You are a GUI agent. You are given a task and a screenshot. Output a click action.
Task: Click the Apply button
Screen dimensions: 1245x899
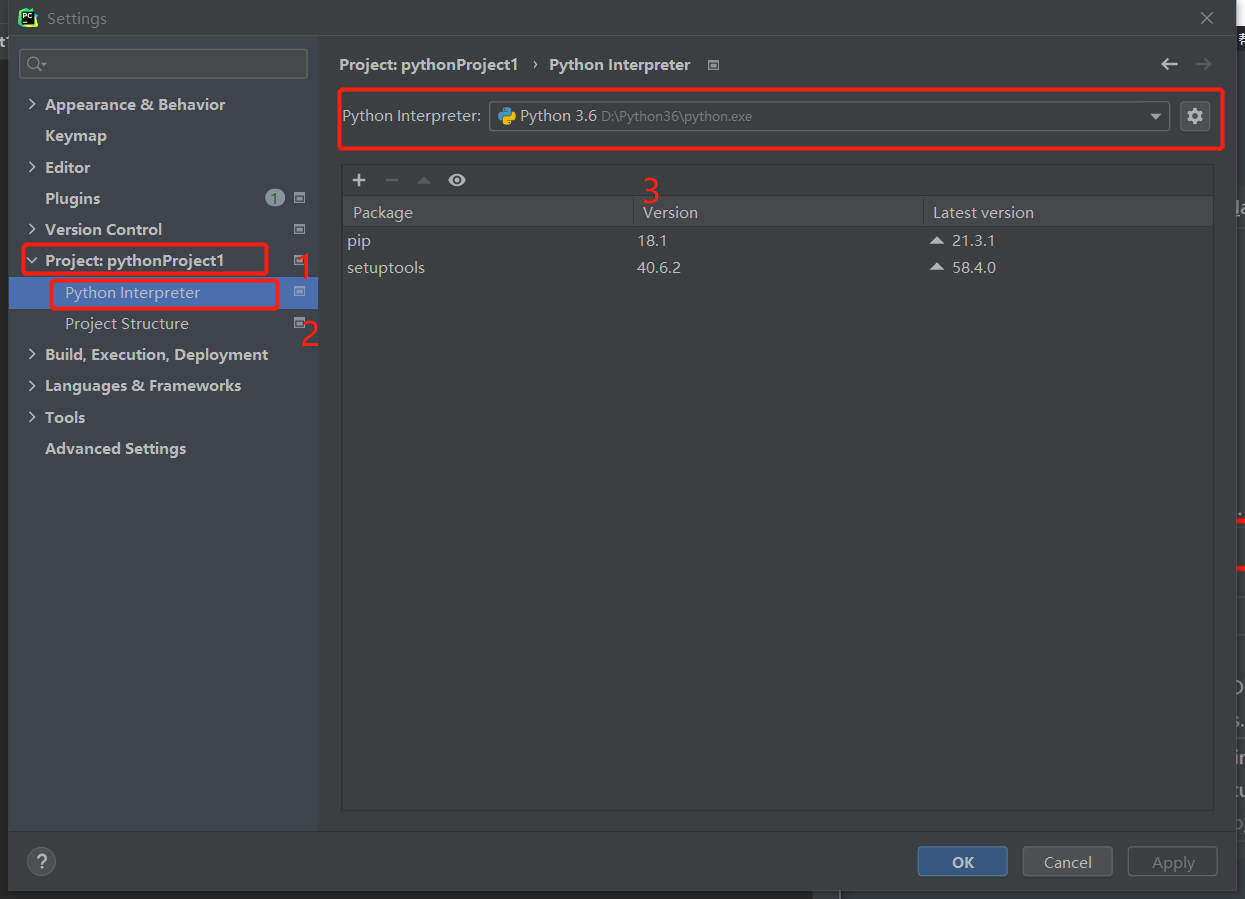1173,862
